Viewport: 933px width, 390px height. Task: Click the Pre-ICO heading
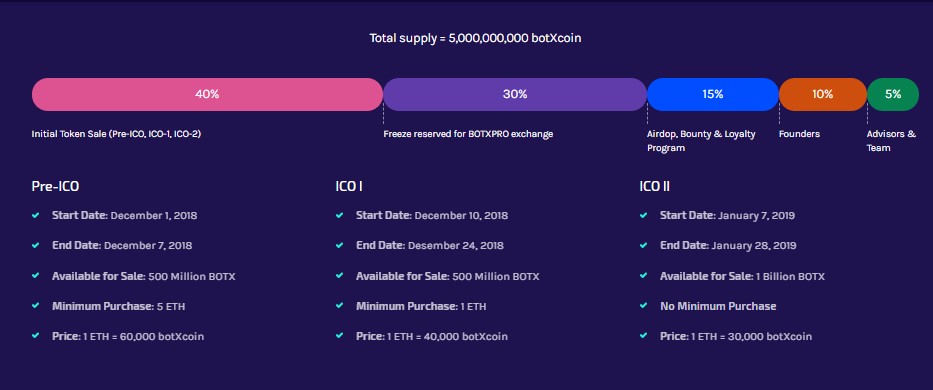[55, 186]
